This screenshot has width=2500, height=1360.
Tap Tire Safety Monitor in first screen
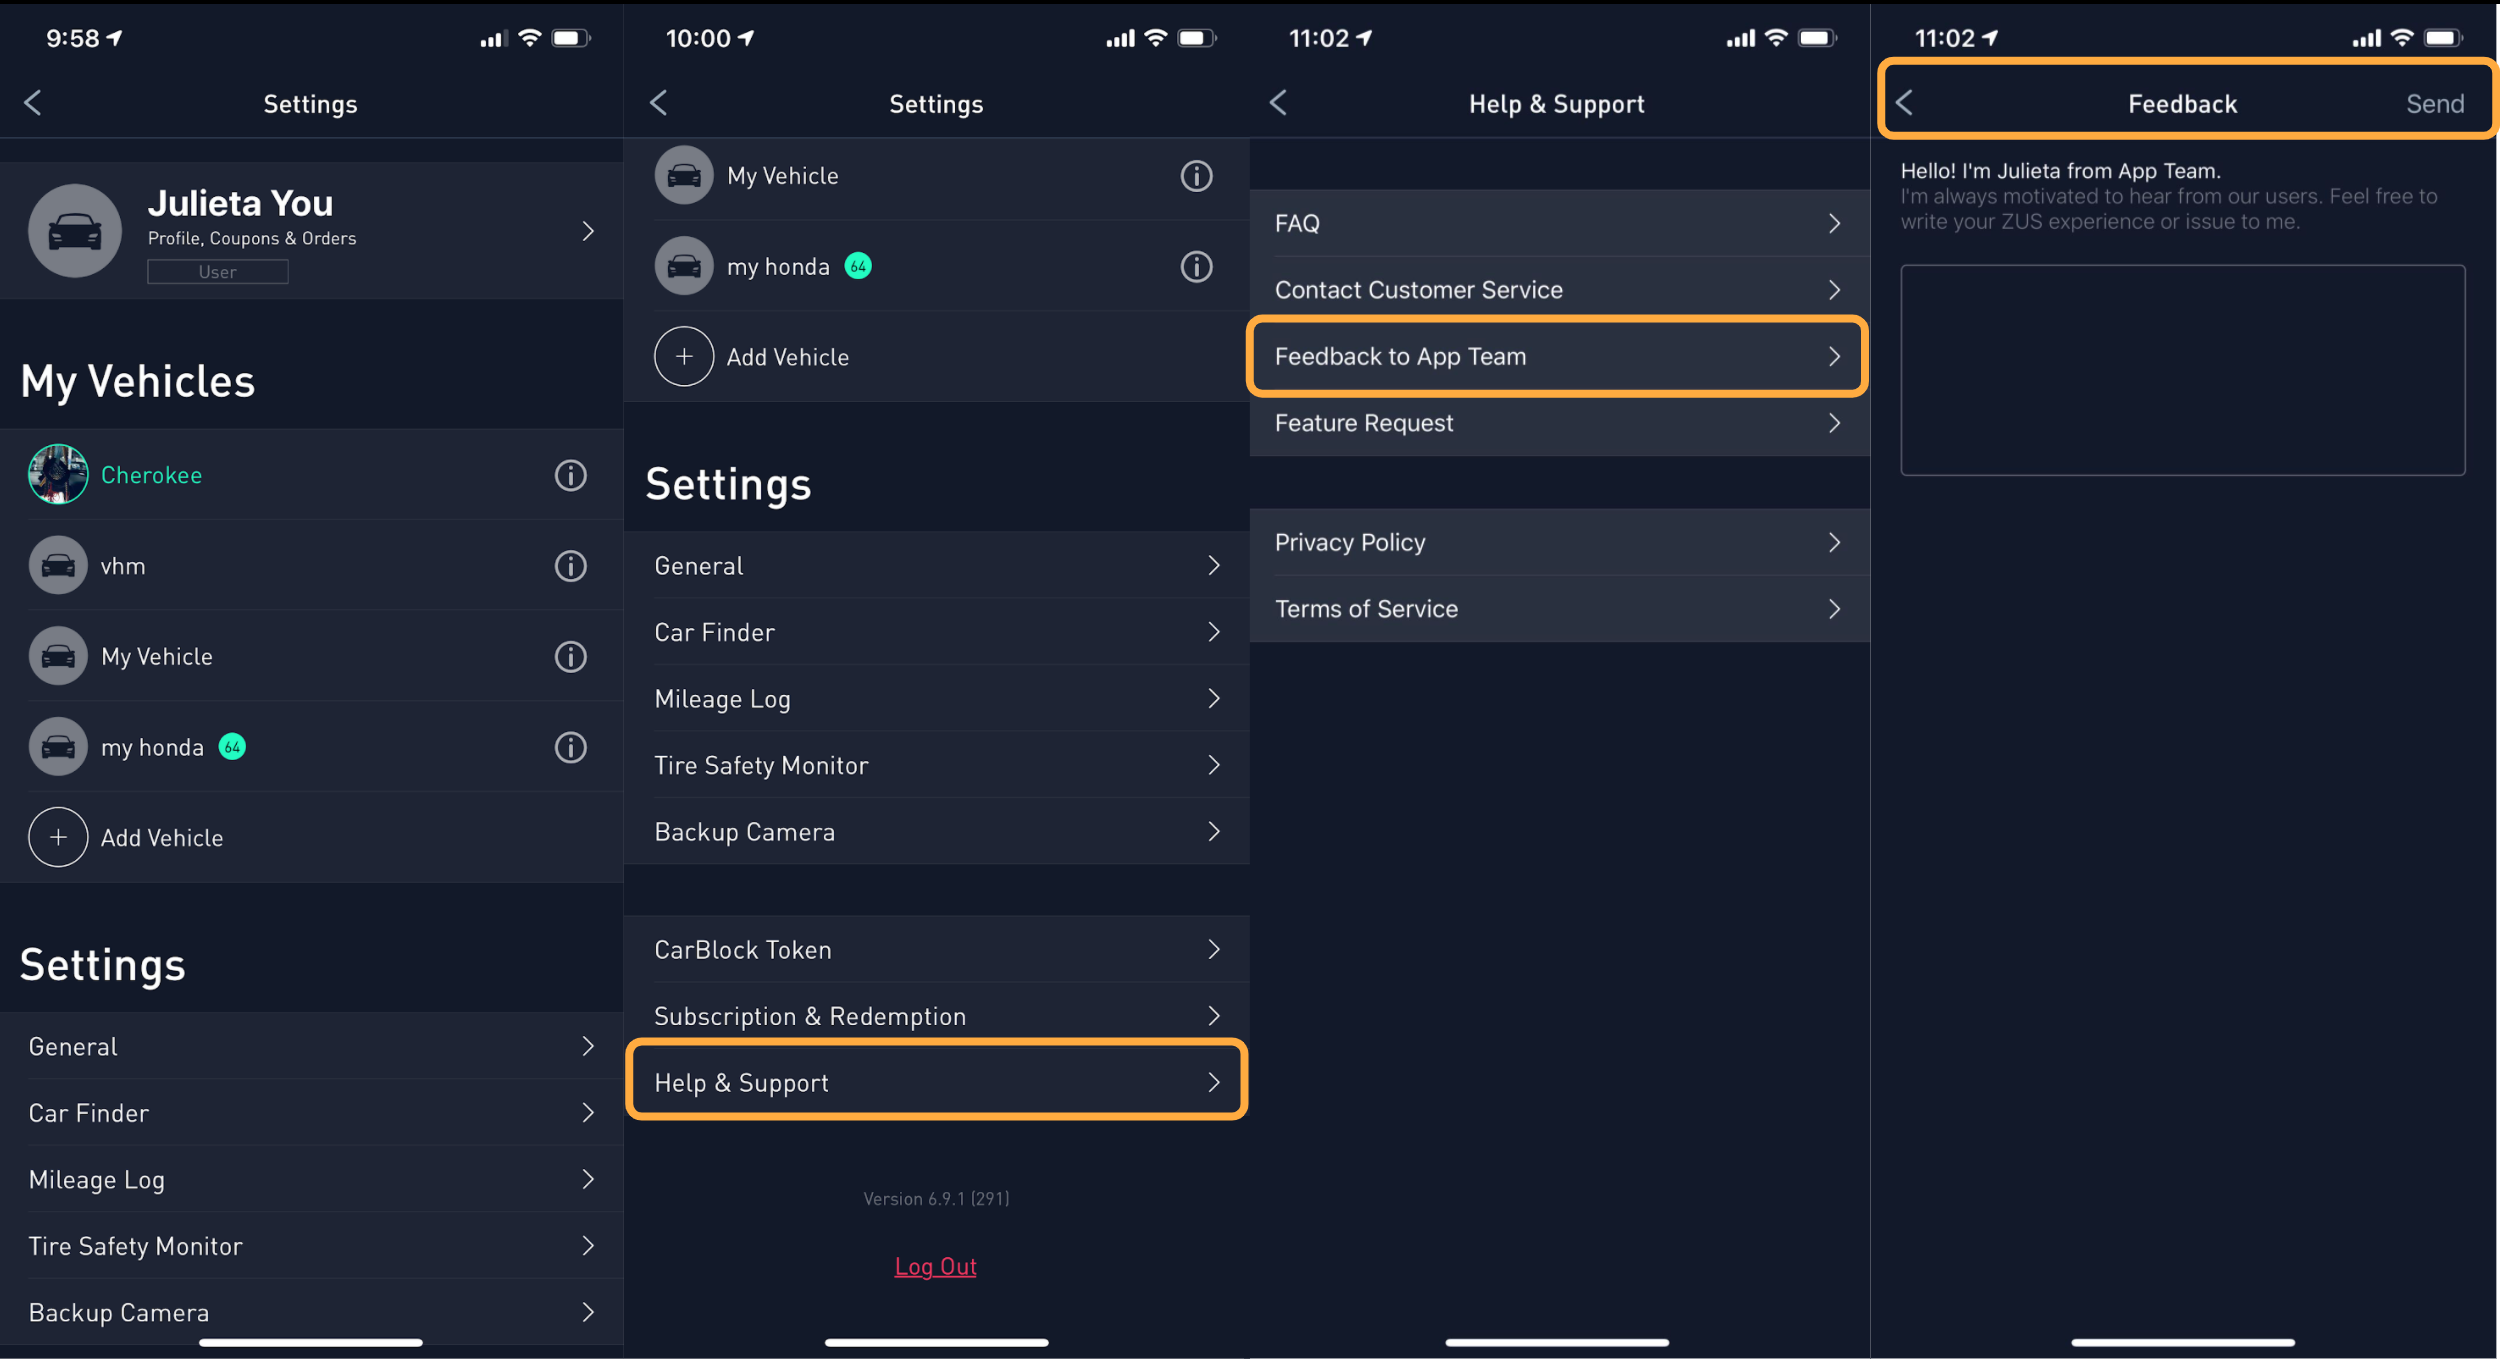point(311,1246)
